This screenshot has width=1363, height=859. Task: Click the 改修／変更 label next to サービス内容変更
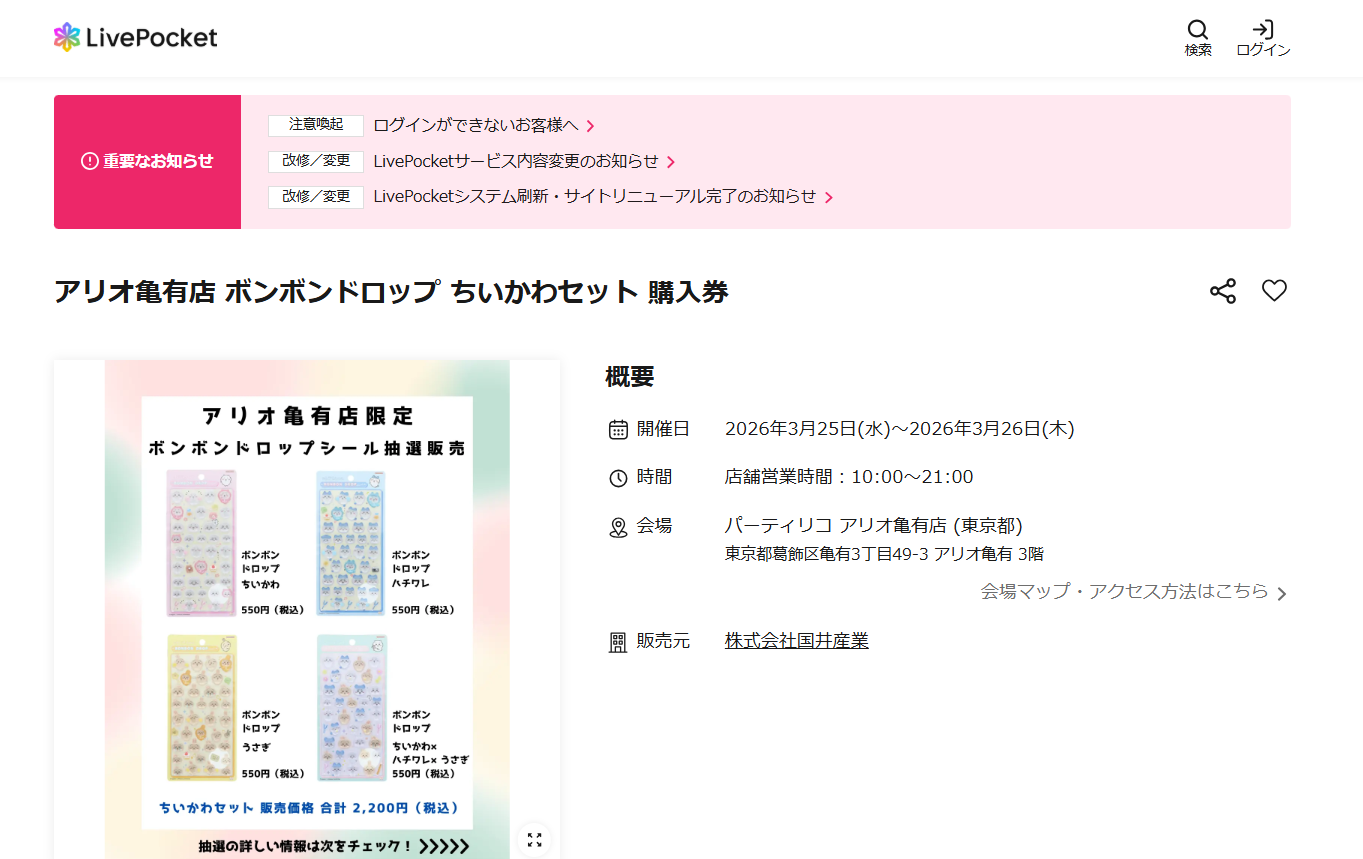(315, 162)
